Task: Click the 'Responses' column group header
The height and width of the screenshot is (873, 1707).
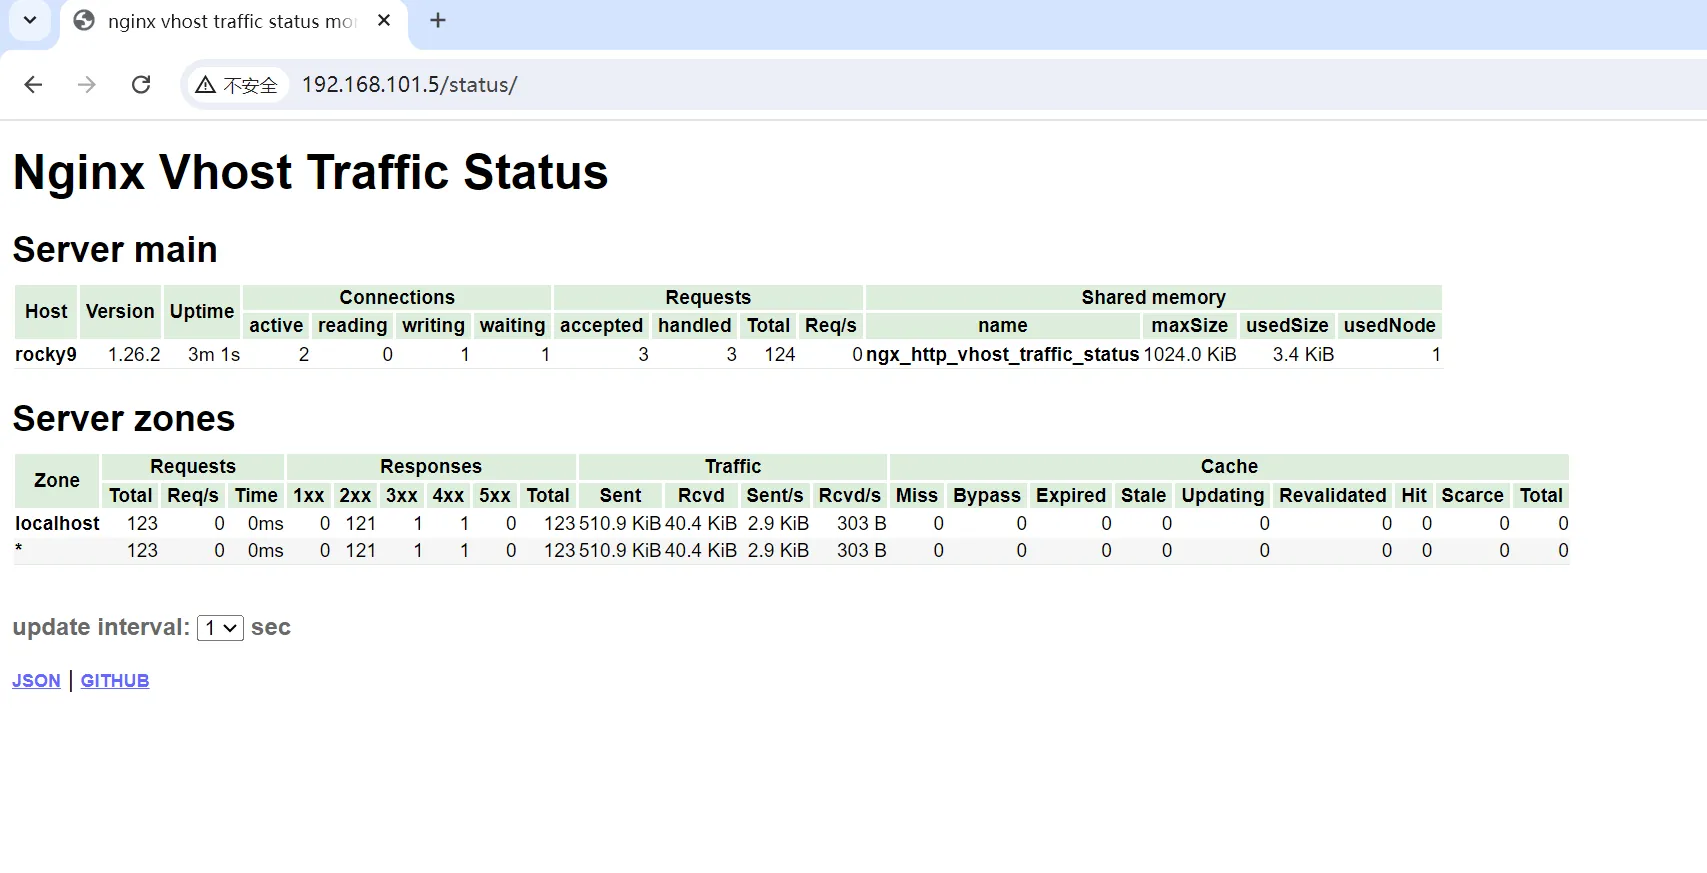Action: (x=431, y=466)
